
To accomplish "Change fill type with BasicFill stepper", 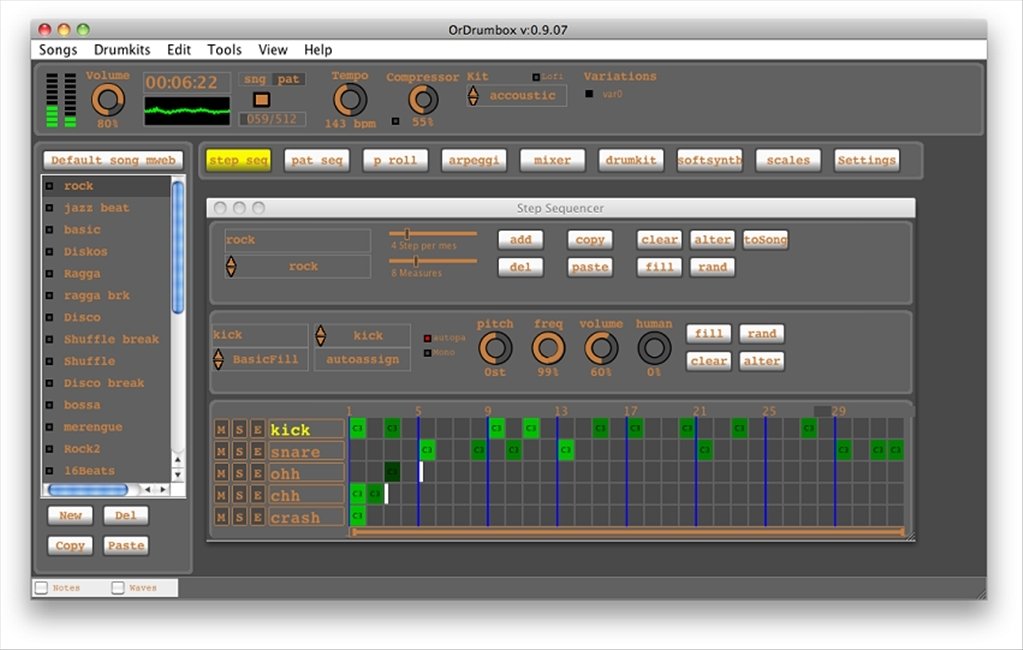I will click(219, 359).
